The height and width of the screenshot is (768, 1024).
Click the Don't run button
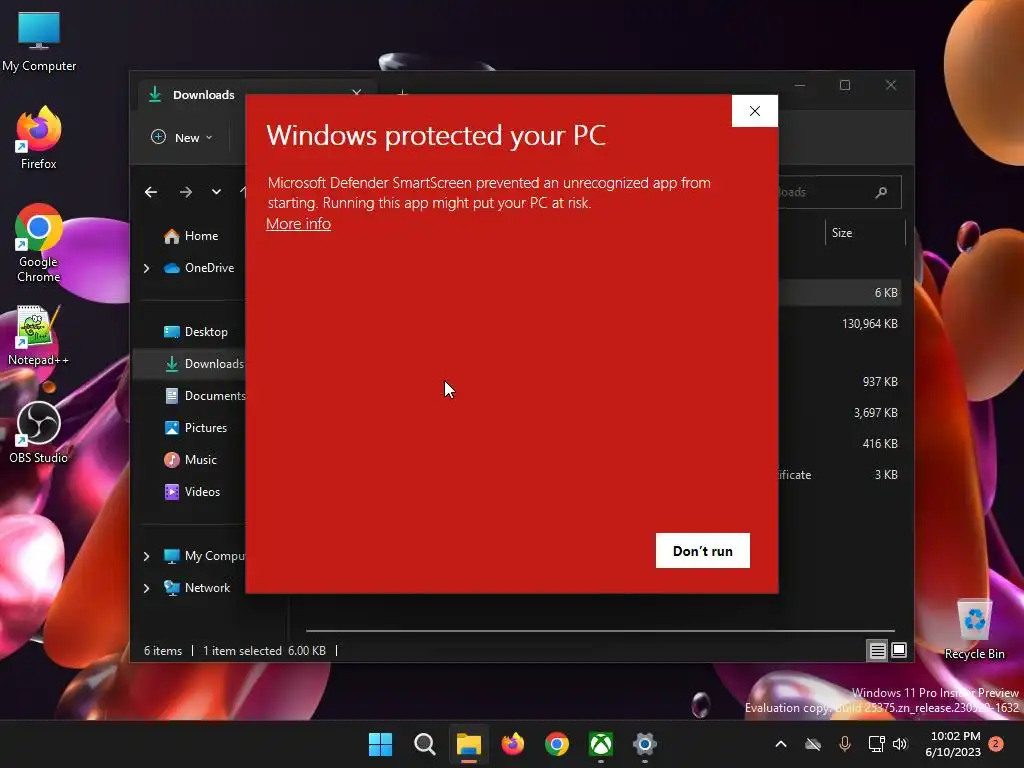point(703,551)
